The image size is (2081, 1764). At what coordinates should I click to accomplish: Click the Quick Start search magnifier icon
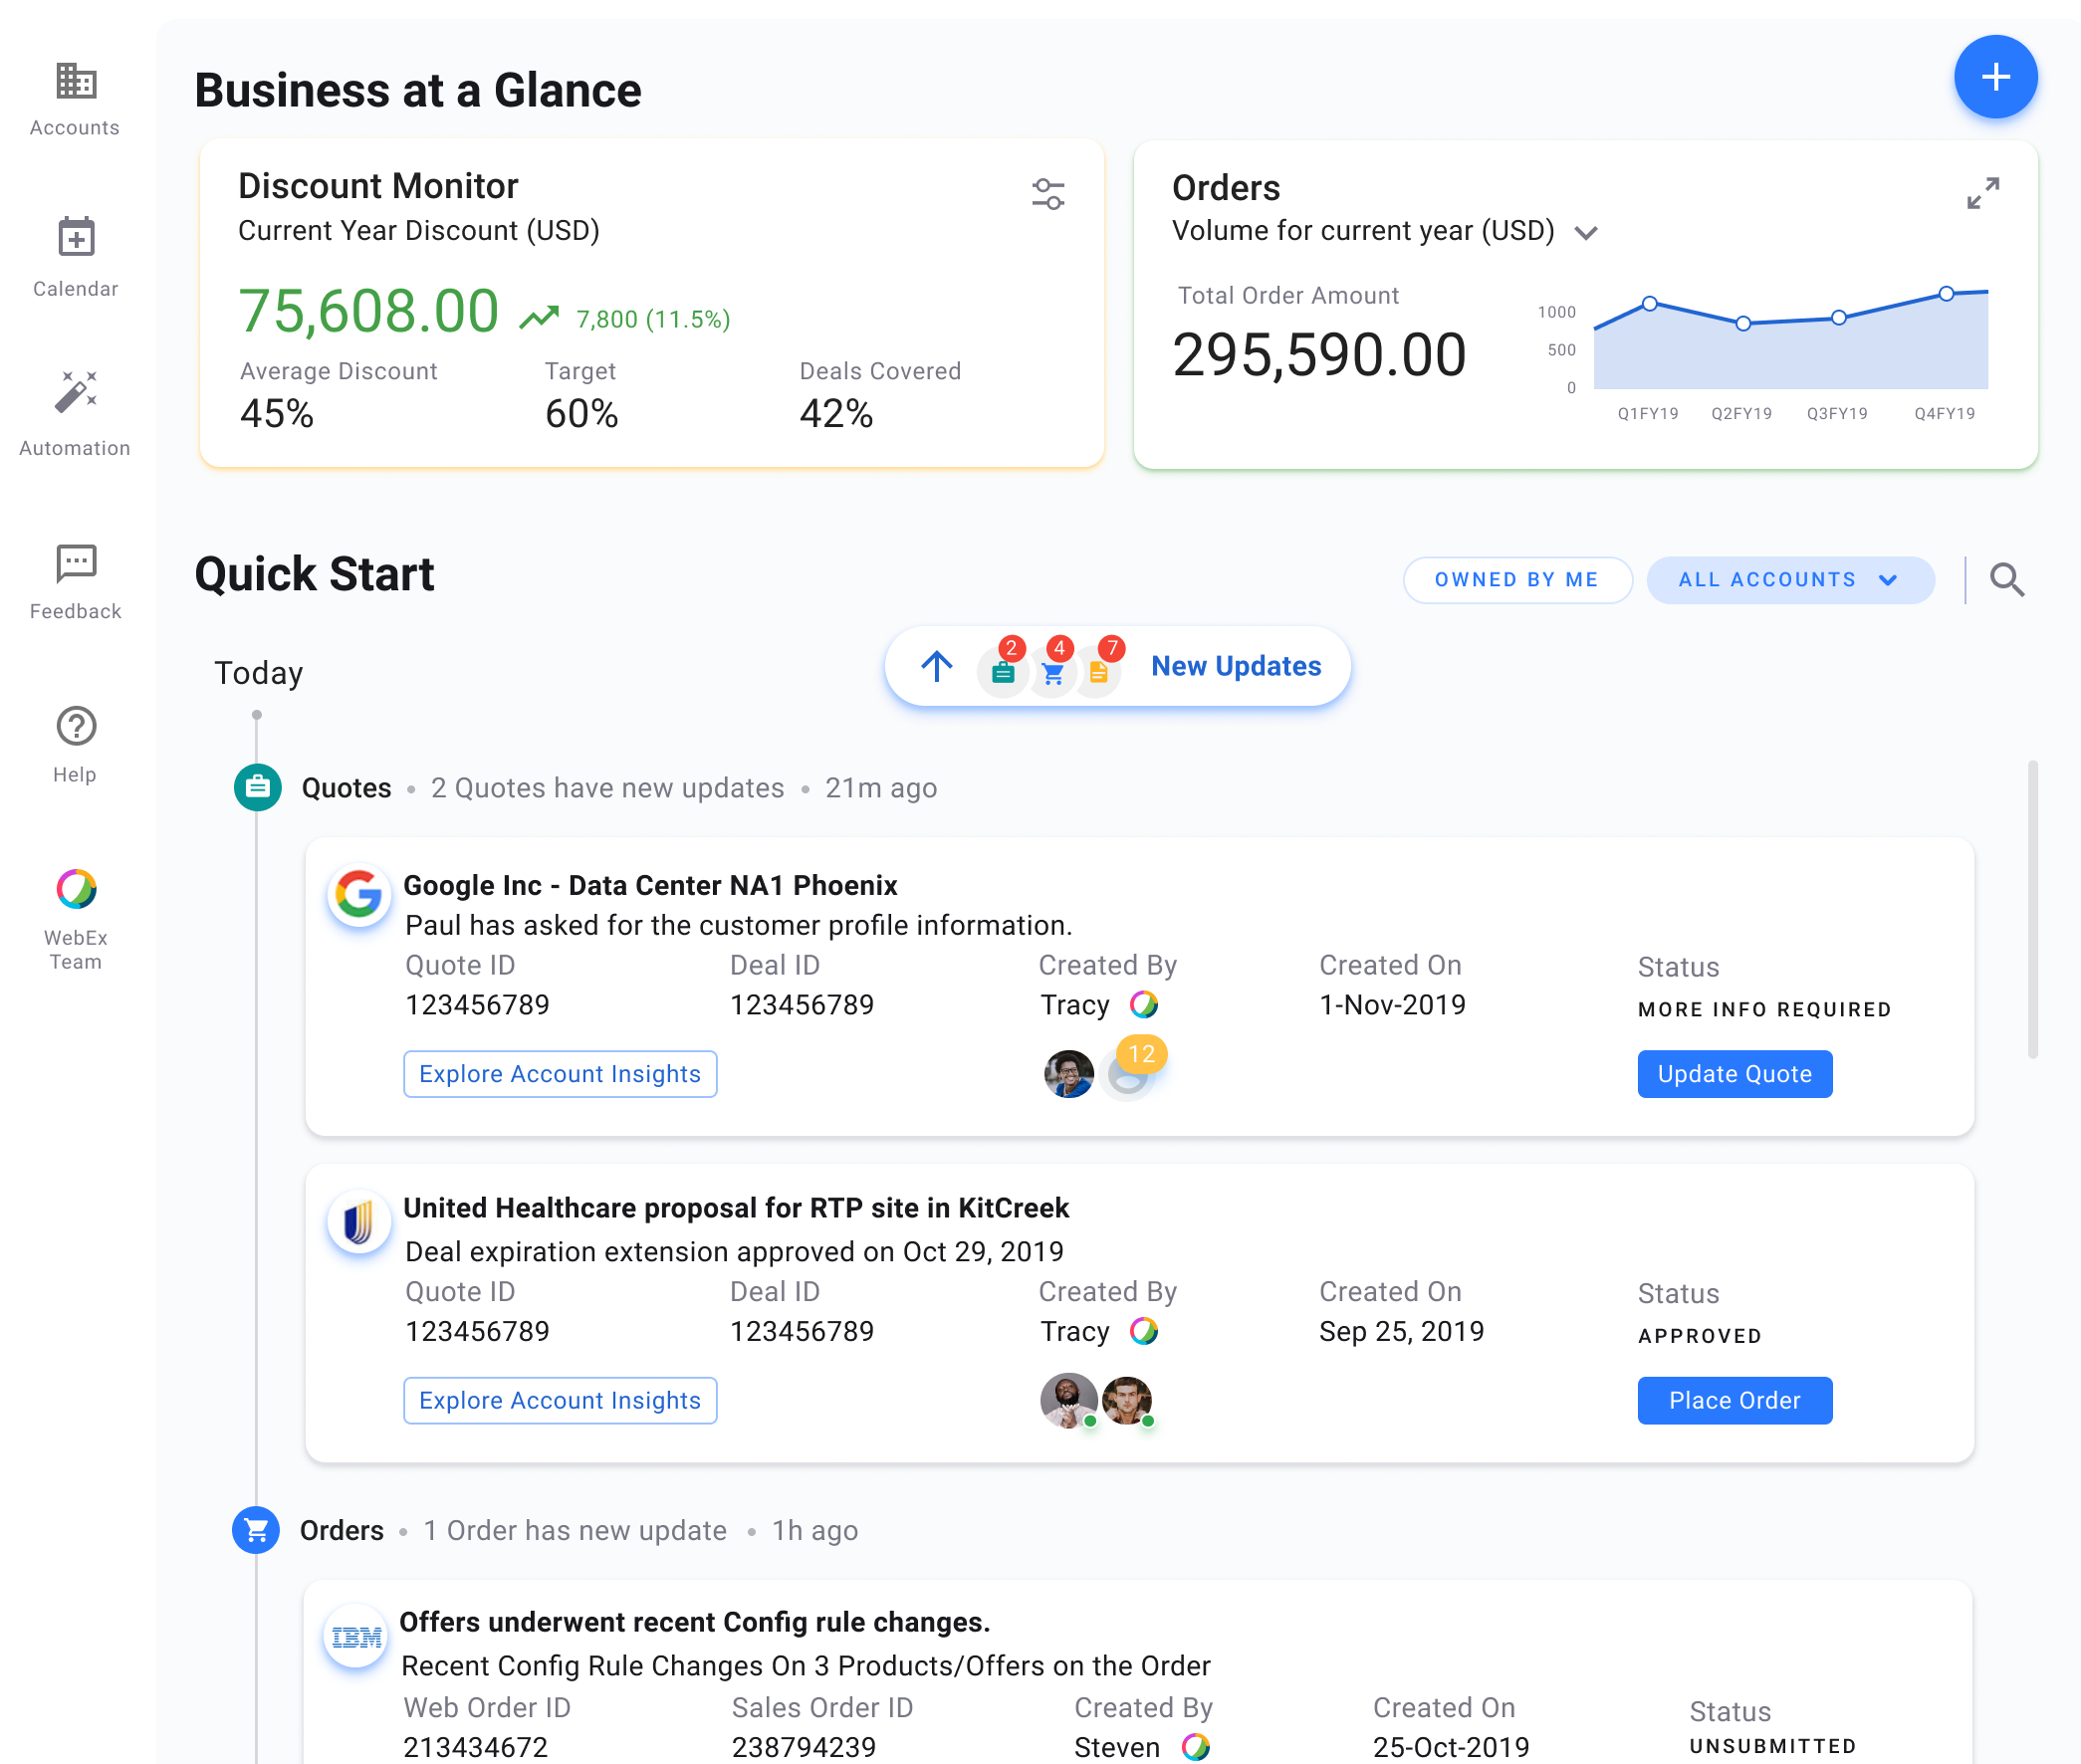click(2006, 580)
